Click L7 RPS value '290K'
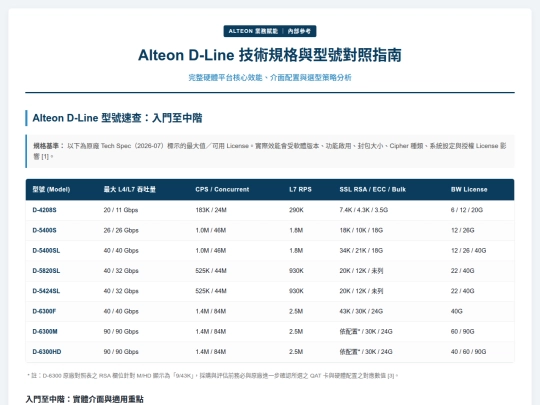540x405 pixels. (296, 210)
